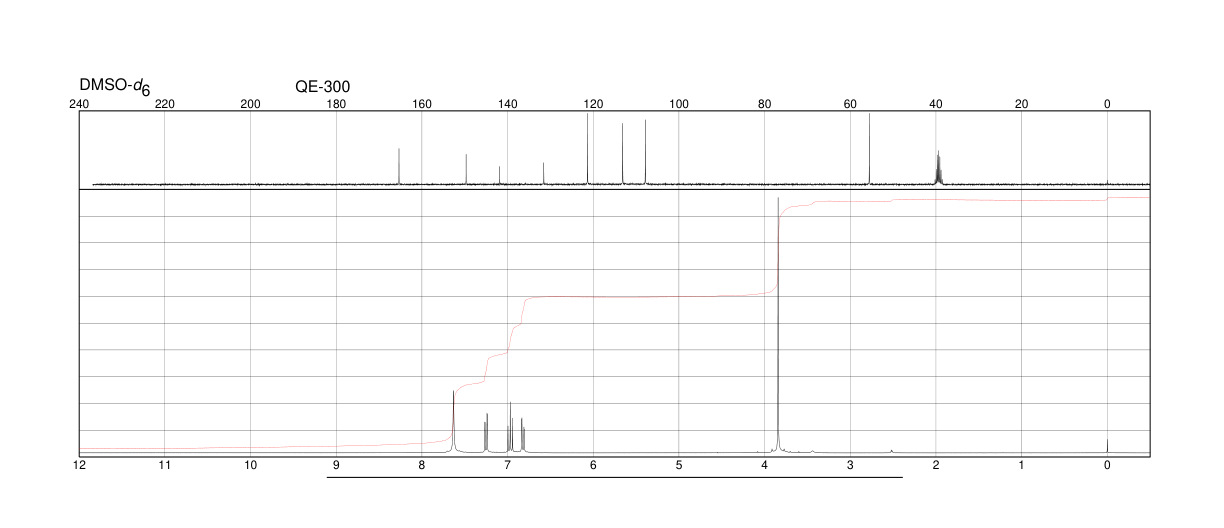The image size is (1224, 528).
Task: Select the 40 tick on carbon axis
Action: click(936, 104)
